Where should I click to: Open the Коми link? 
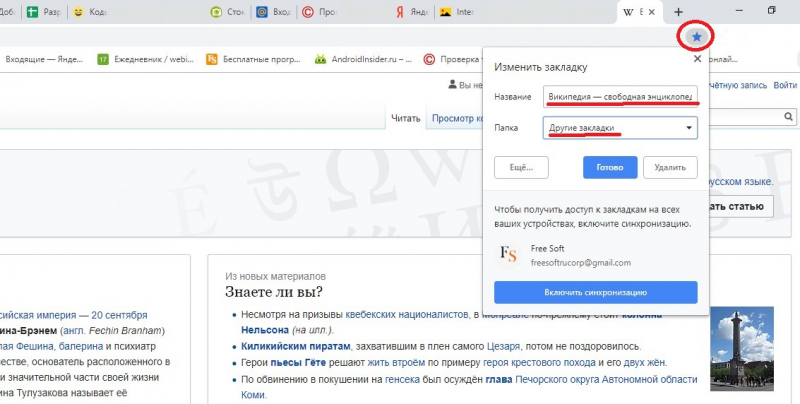point(253,395)
